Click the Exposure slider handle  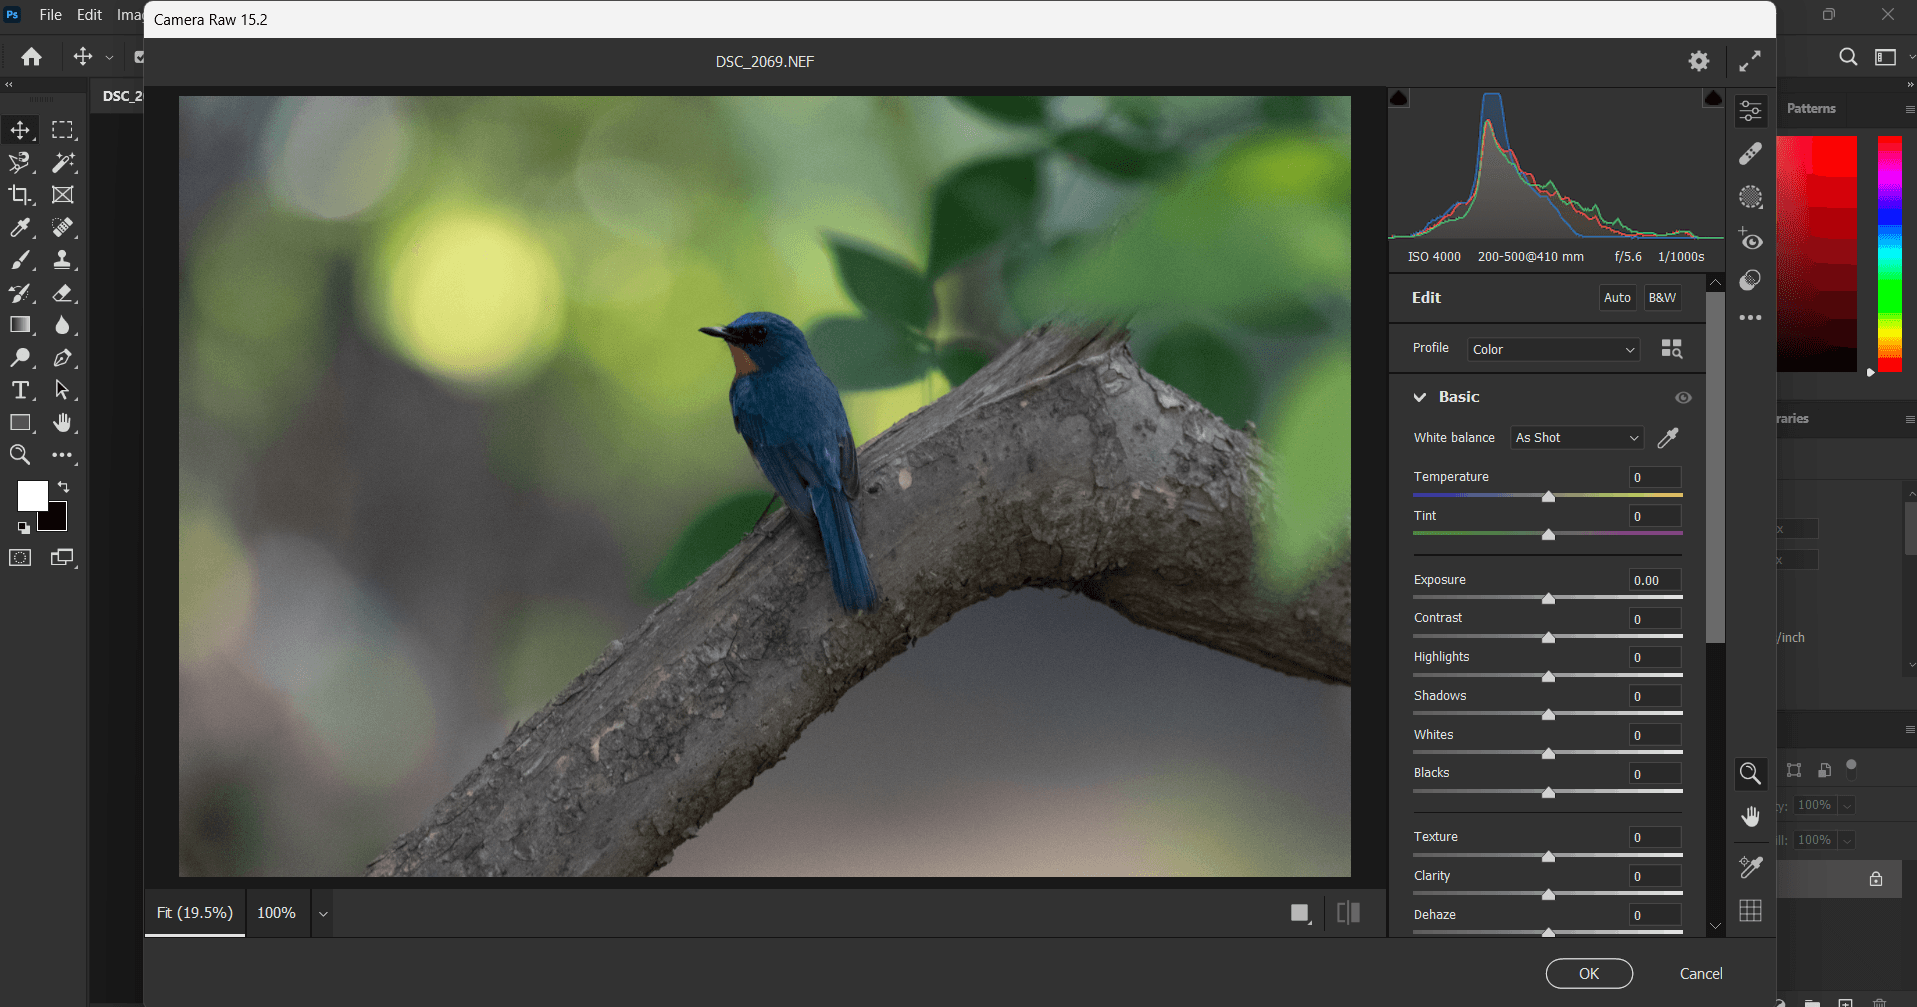point(1548,599)
